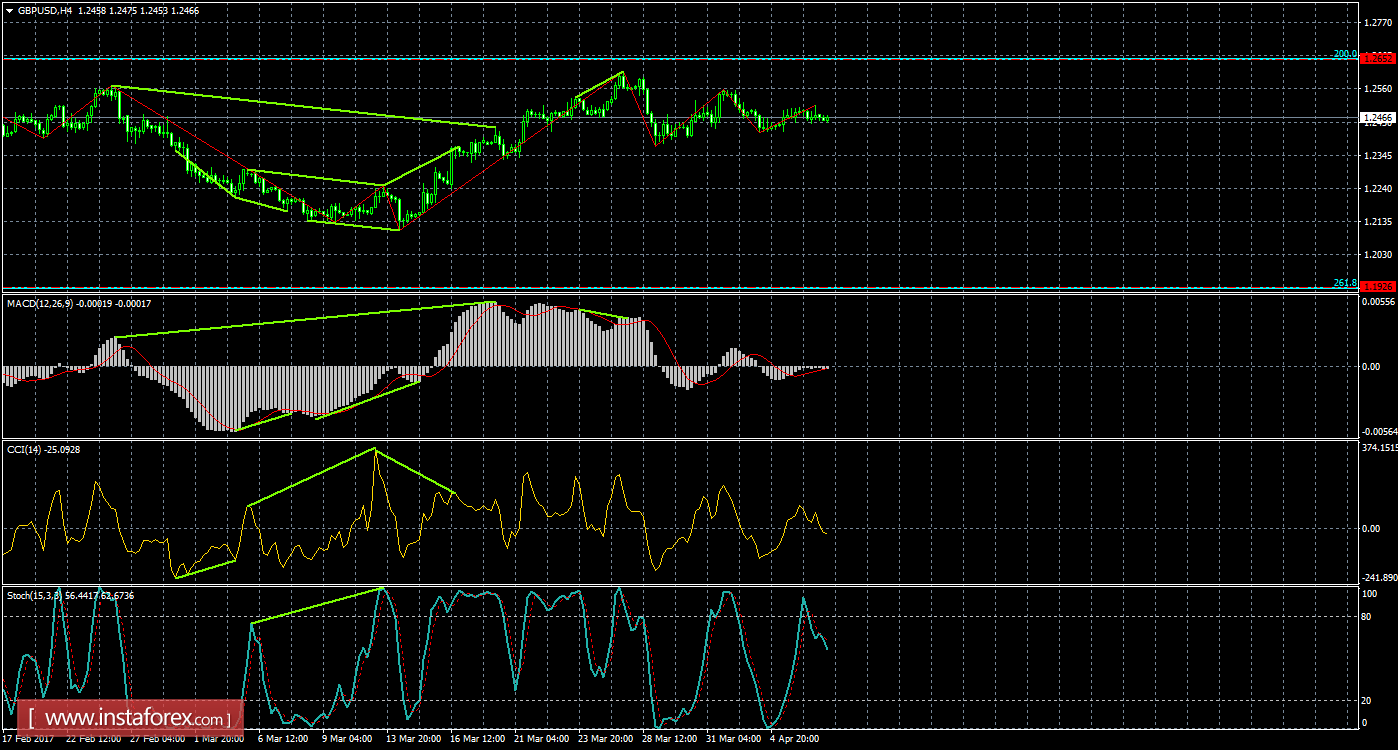Select the green trendline peak in CCI panel
1398x750 pixels.
coord(375,450)
